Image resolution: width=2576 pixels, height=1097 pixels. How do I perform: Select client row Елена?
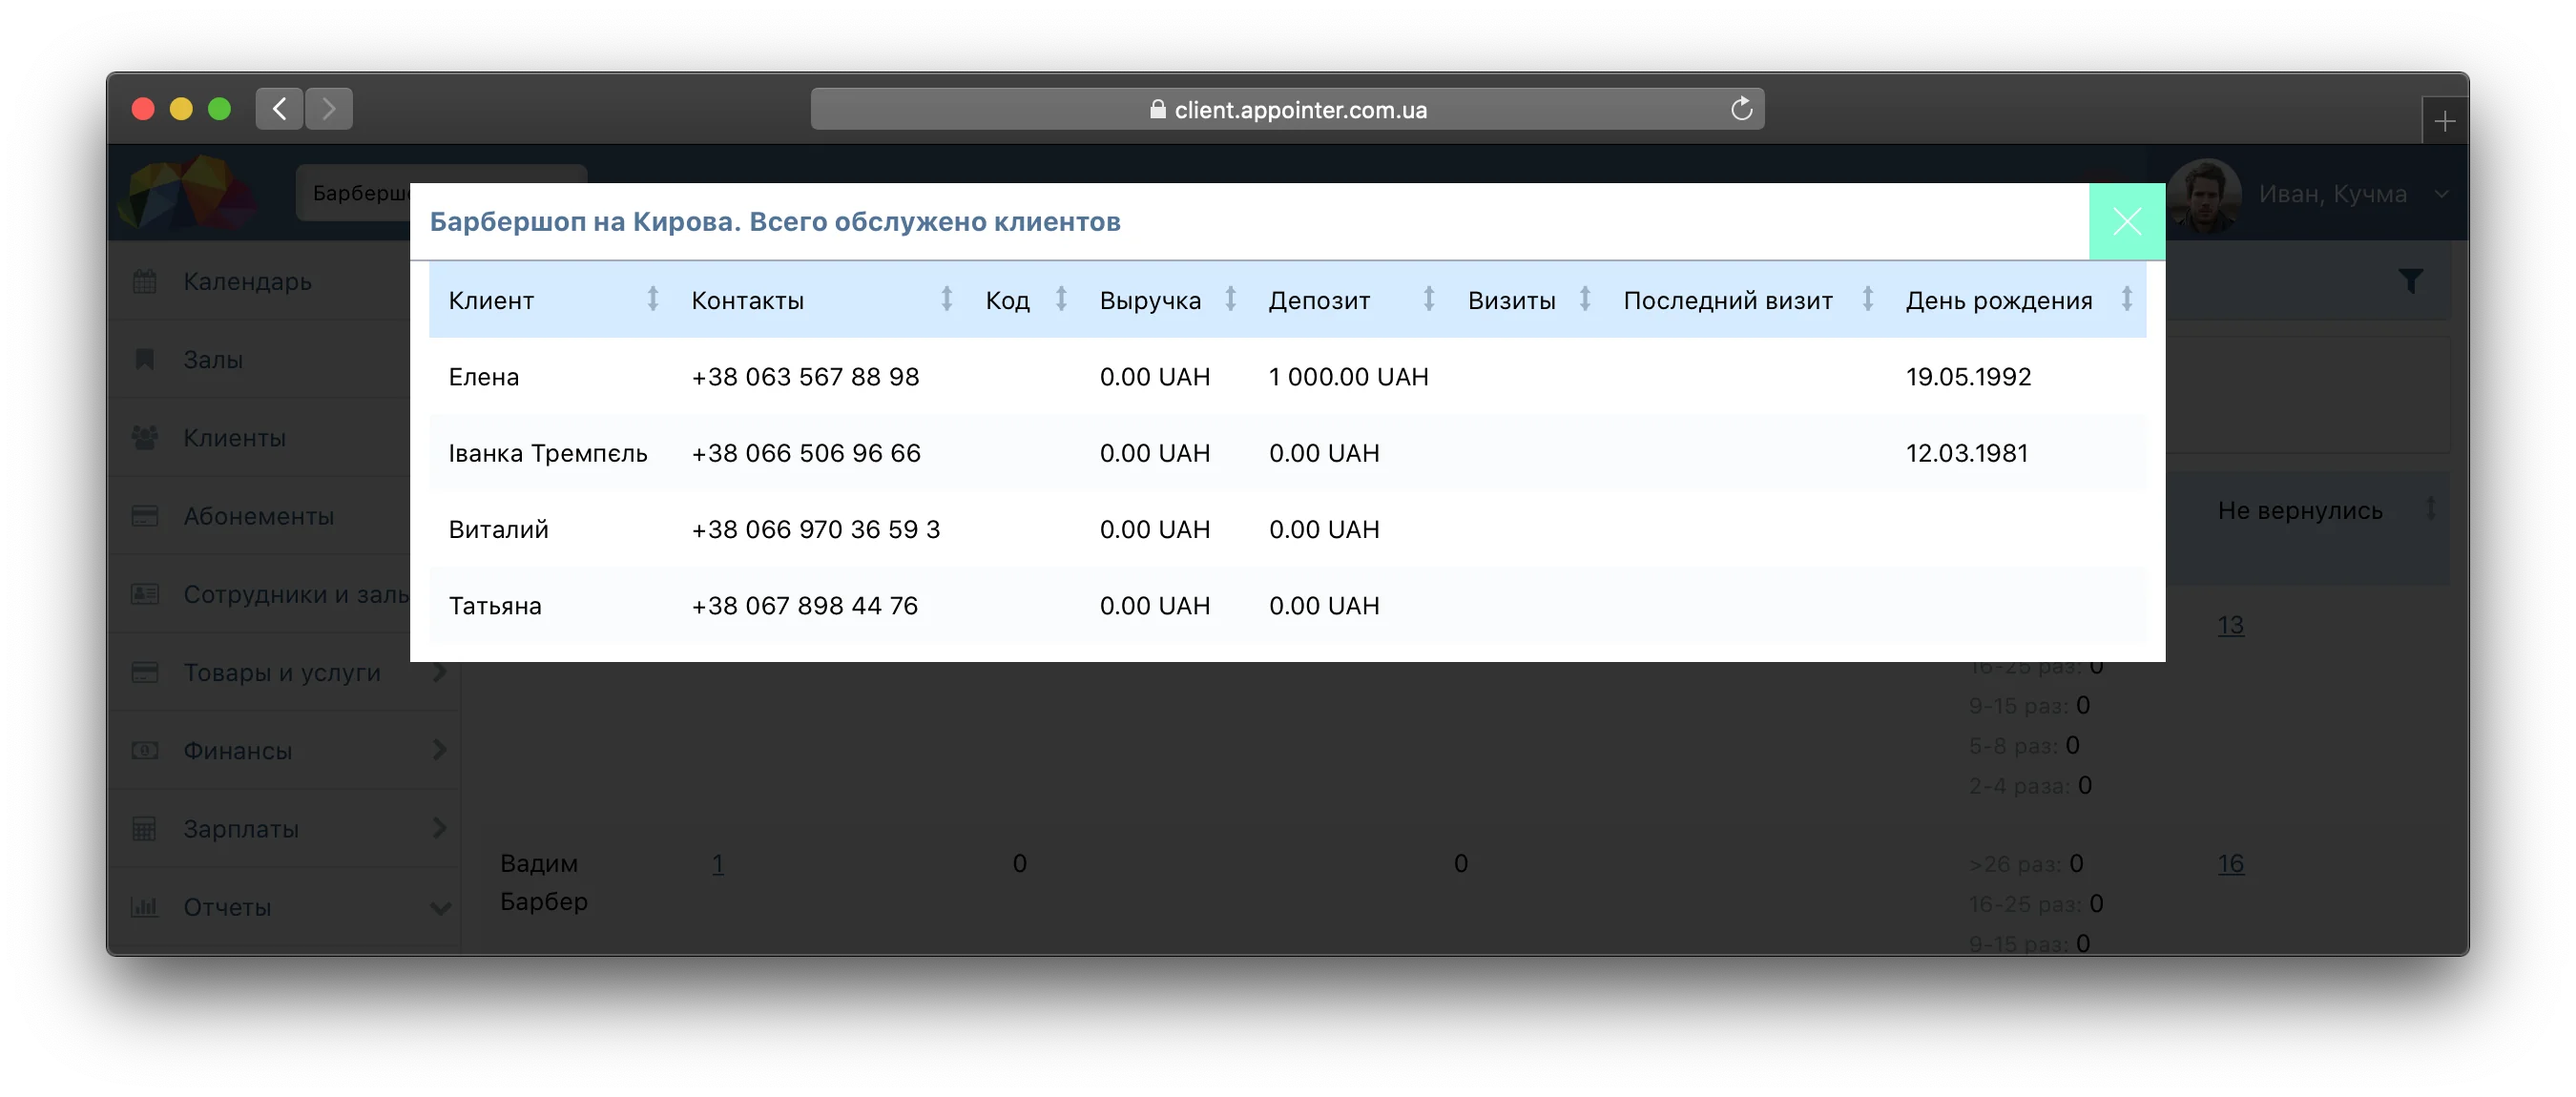(1287, 376)
